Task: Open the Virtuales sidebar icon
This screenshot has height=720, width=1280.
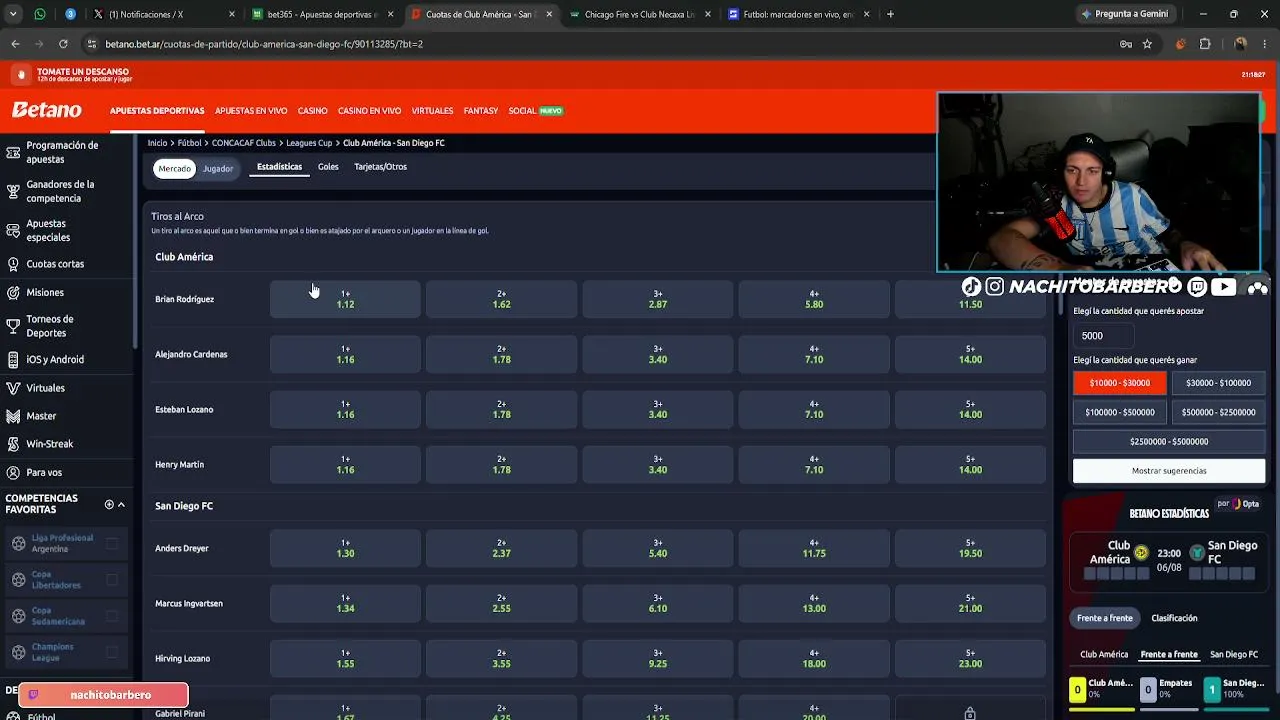Action: (x=13, y=388)
